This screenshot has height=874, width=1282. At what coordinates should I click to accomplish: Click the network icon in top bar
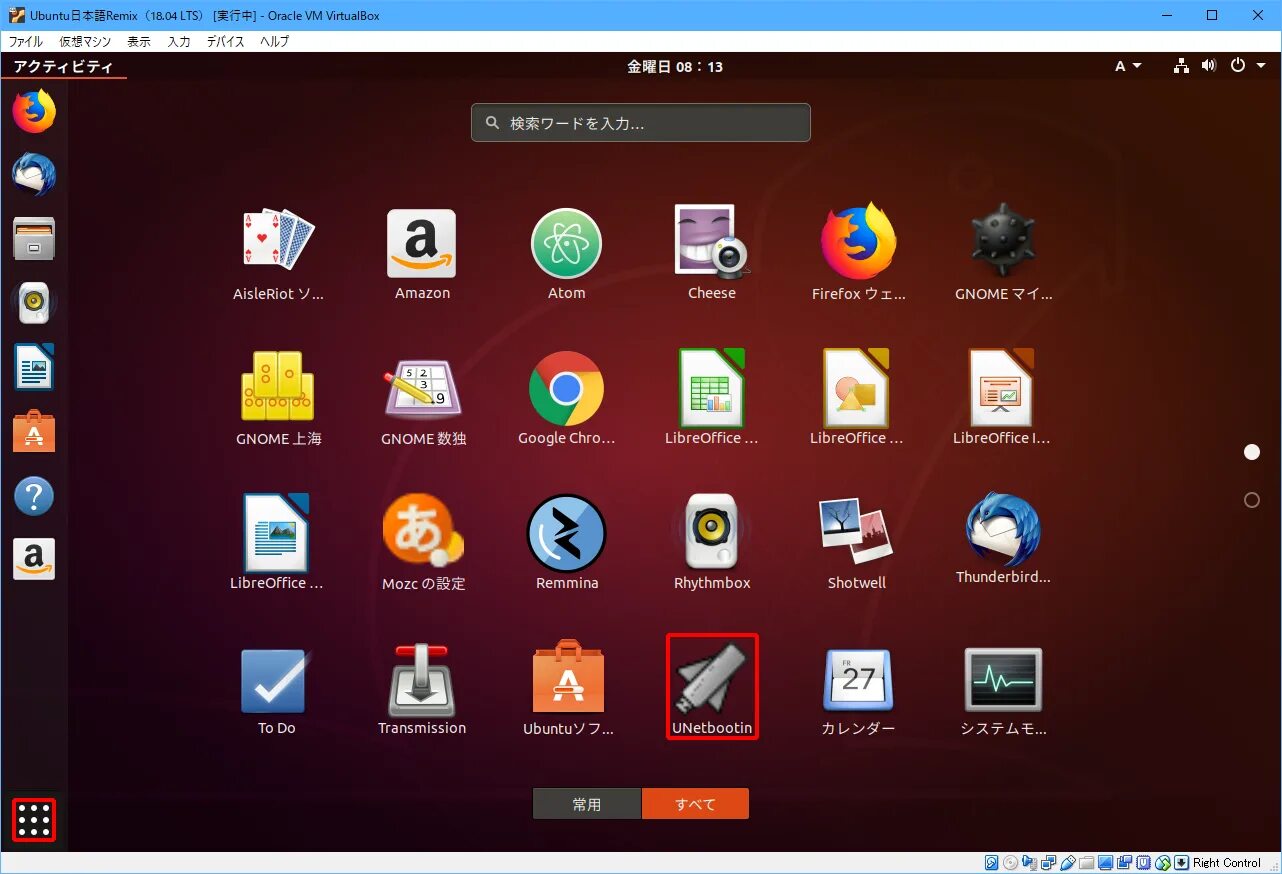point(1181,66)
